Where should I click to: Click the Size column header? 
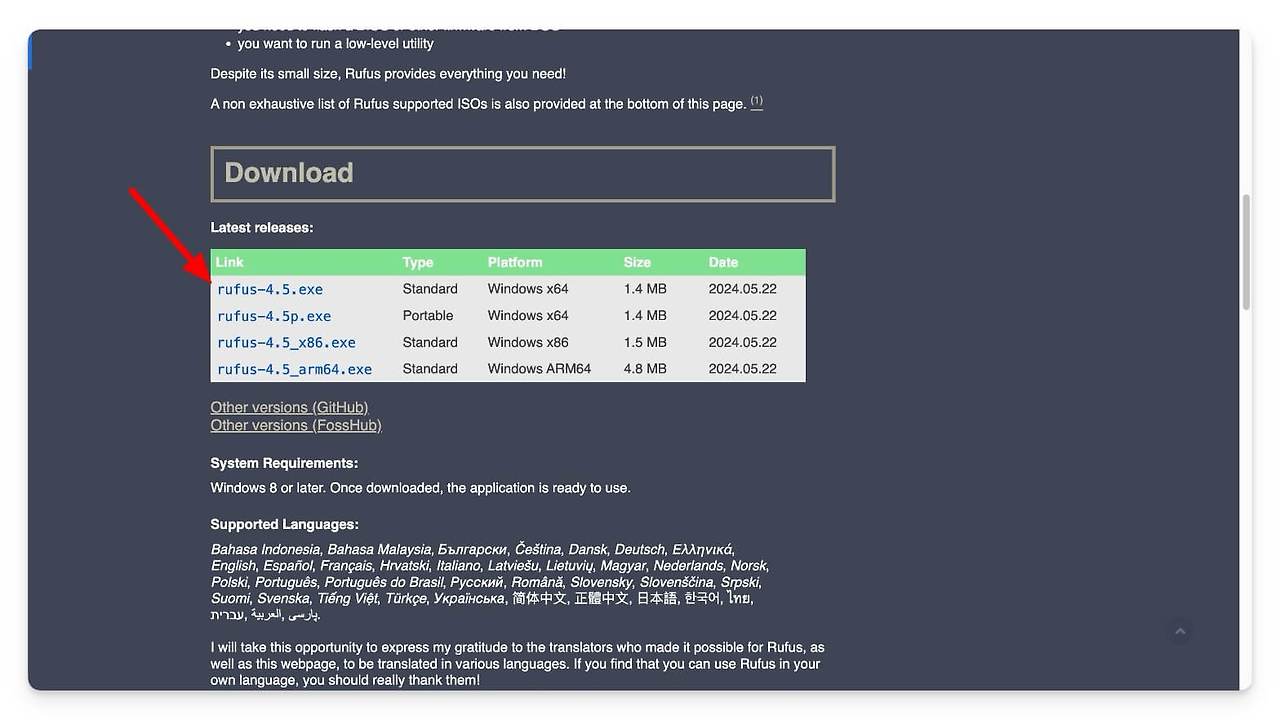(x=637, y=262)
